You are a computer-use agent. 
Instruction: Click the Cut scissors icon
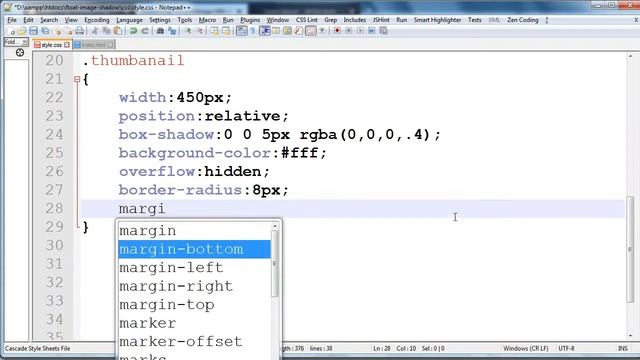[x=95, y=31]
